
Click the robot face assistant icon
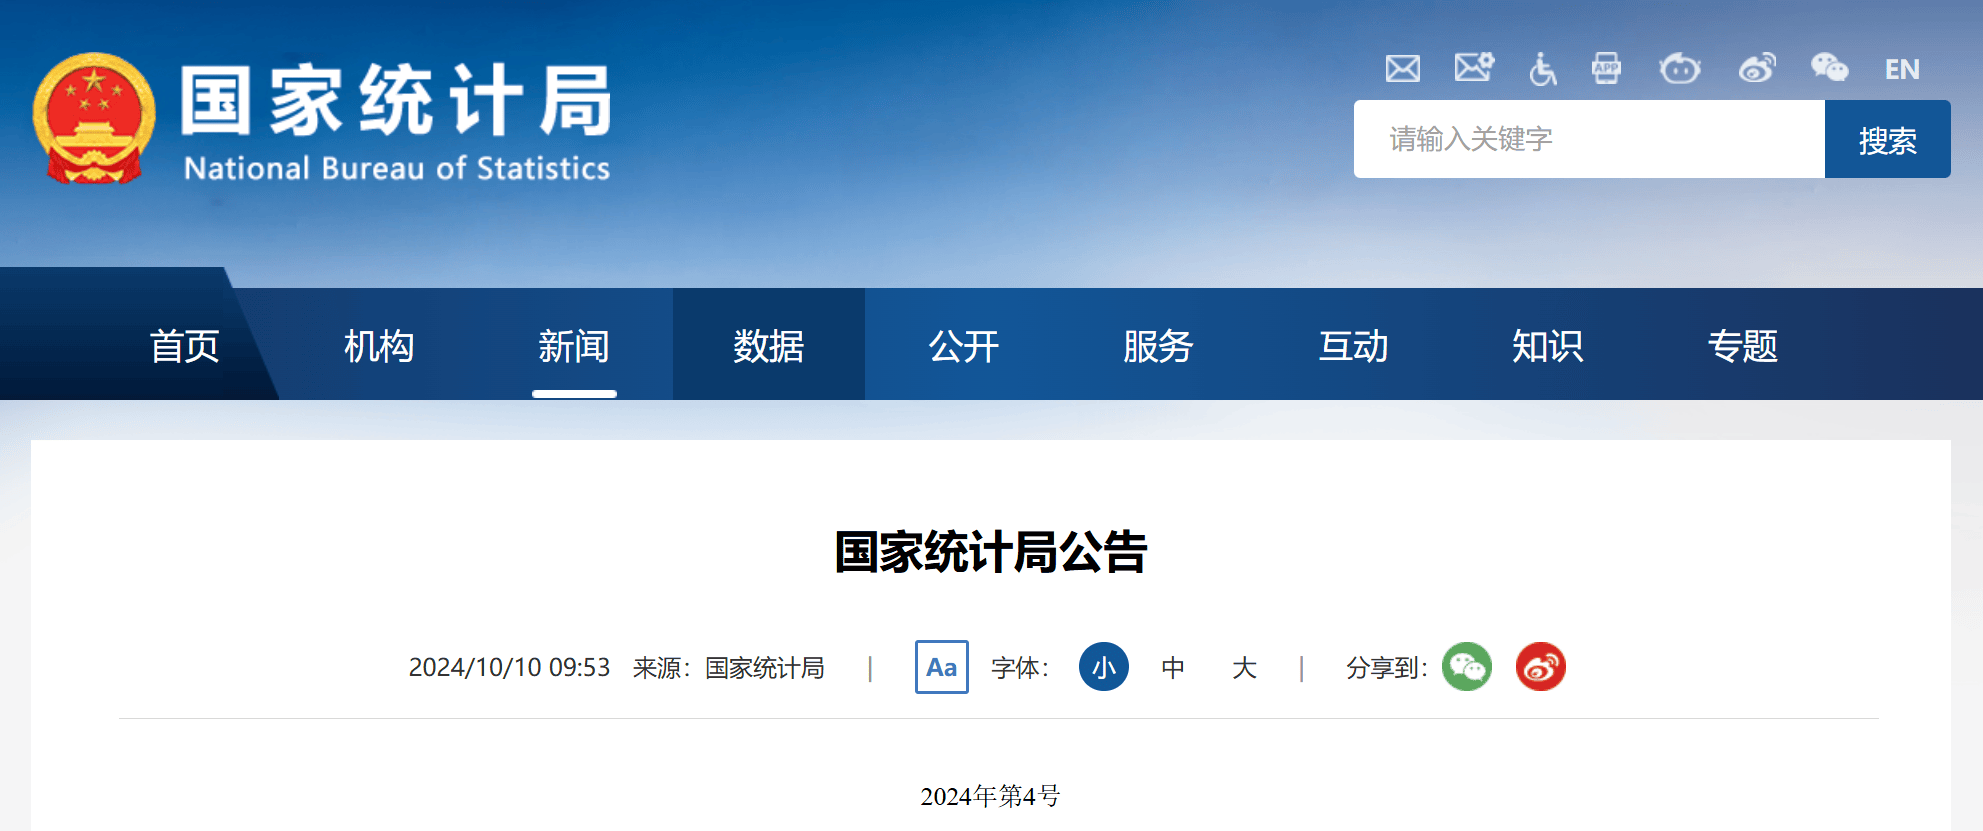point(1680,68)
